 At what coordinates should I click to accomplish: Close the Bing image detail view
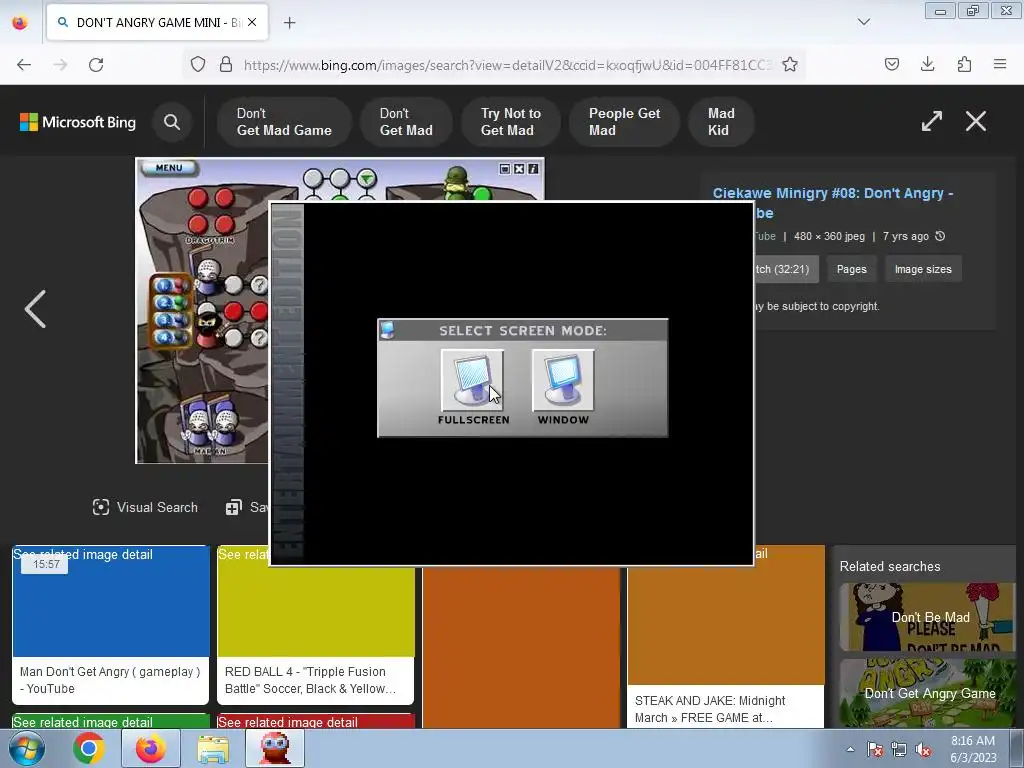(976, 121)
